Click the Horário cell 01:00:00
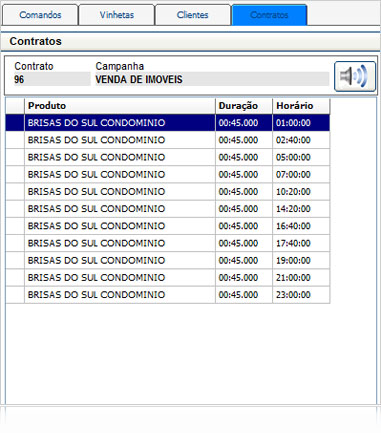This screenshot has width=381, height=433. click(301, 123)
